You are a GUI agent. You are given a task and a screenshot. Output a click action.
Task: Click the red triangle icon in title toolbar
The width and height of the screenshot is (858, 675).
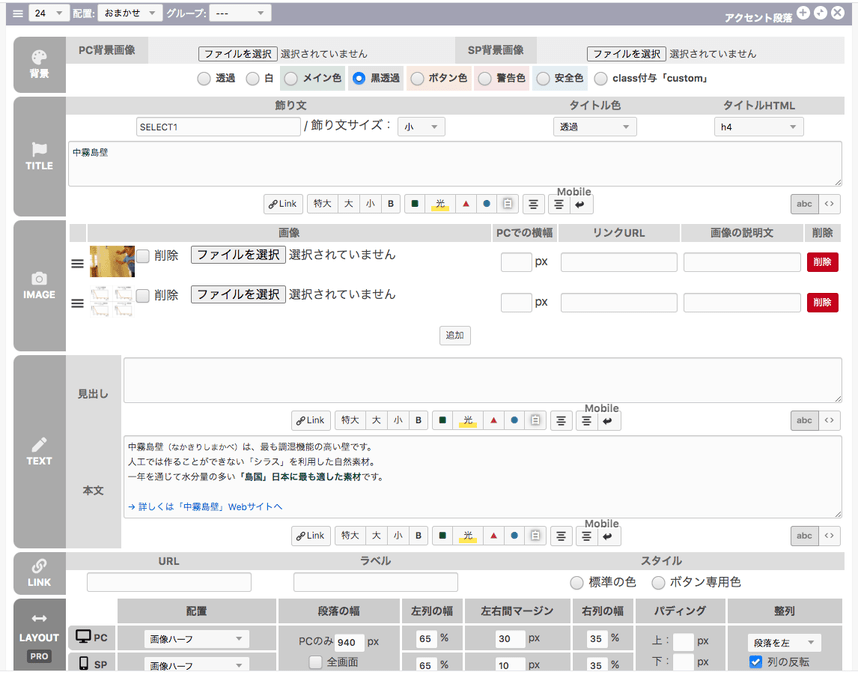point(464,204)
